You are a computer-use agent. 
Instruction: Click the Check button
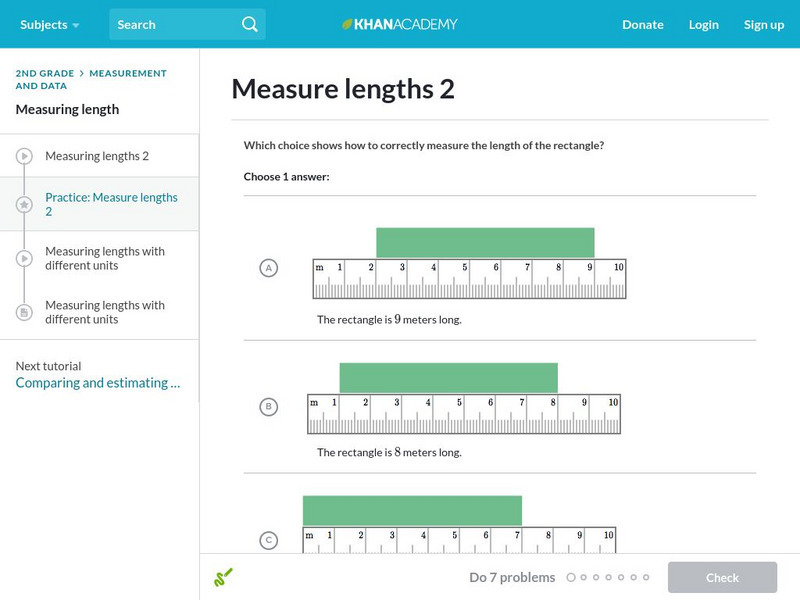point(722,577)
